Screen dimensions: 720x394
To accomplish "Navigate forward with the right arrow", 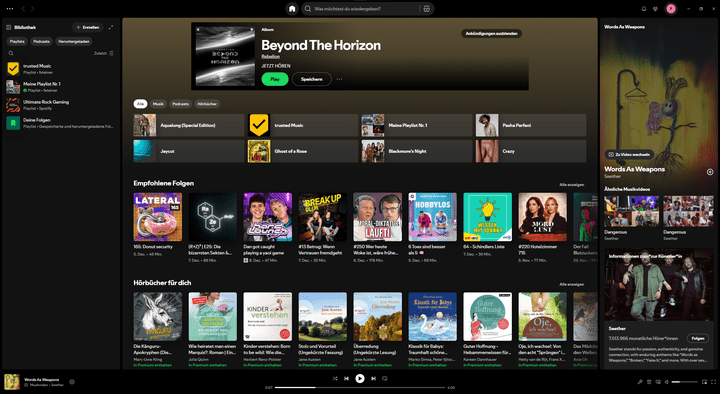I will coord(33,9).
